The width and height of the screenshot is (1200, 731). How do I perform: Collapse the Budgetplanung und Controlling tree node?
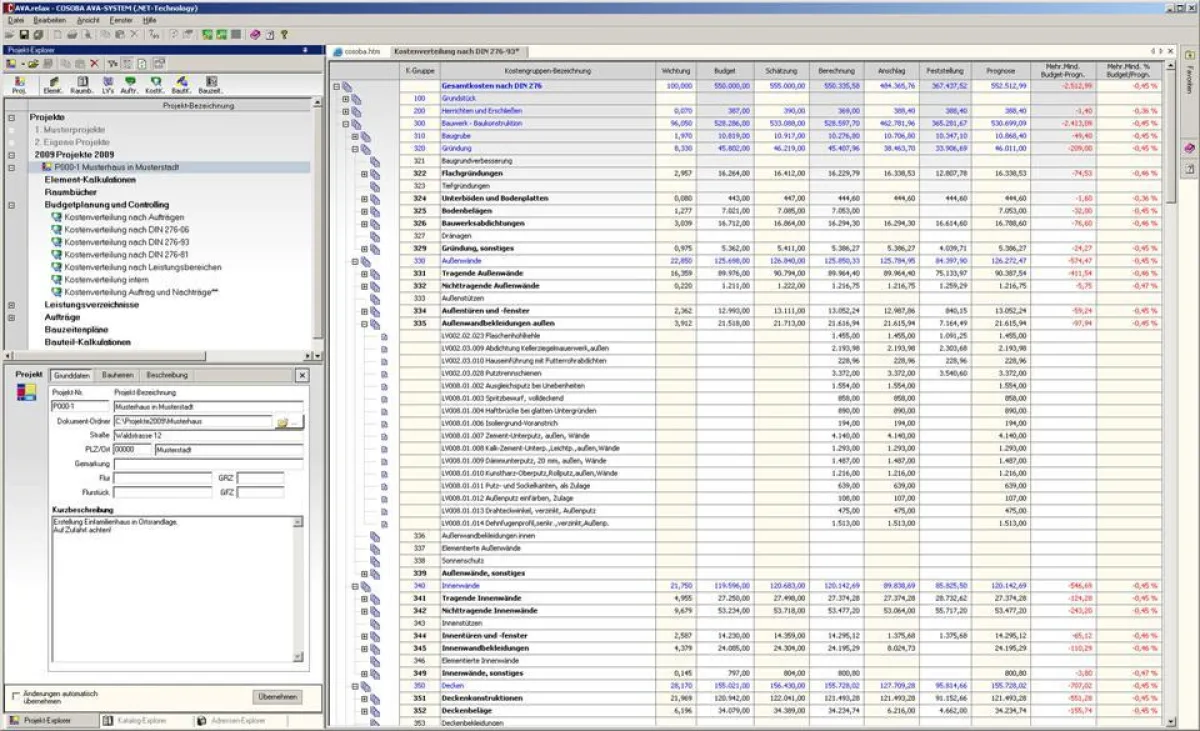tap(12, 204)
